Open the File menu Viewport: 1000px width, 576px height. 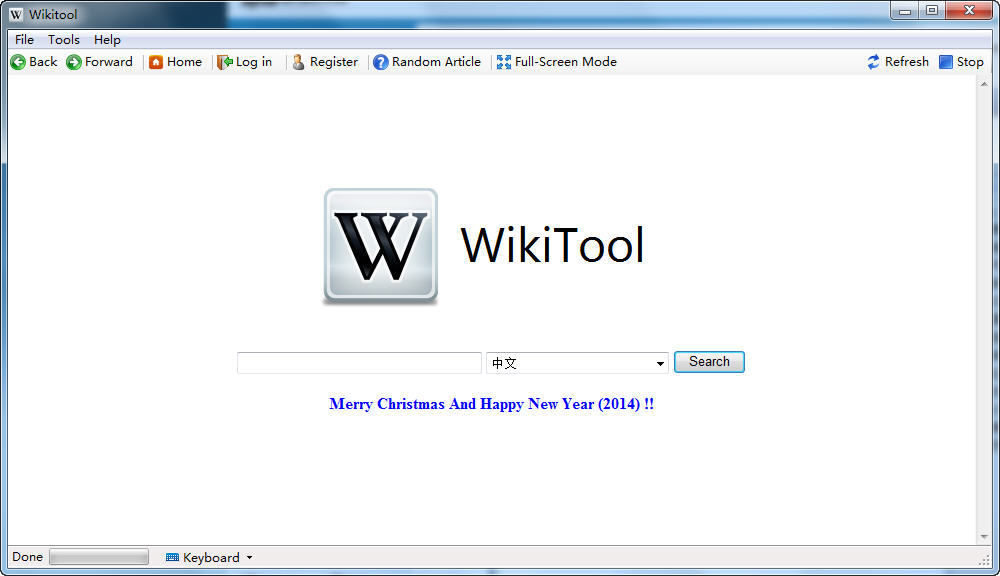(x=23, y=39)
